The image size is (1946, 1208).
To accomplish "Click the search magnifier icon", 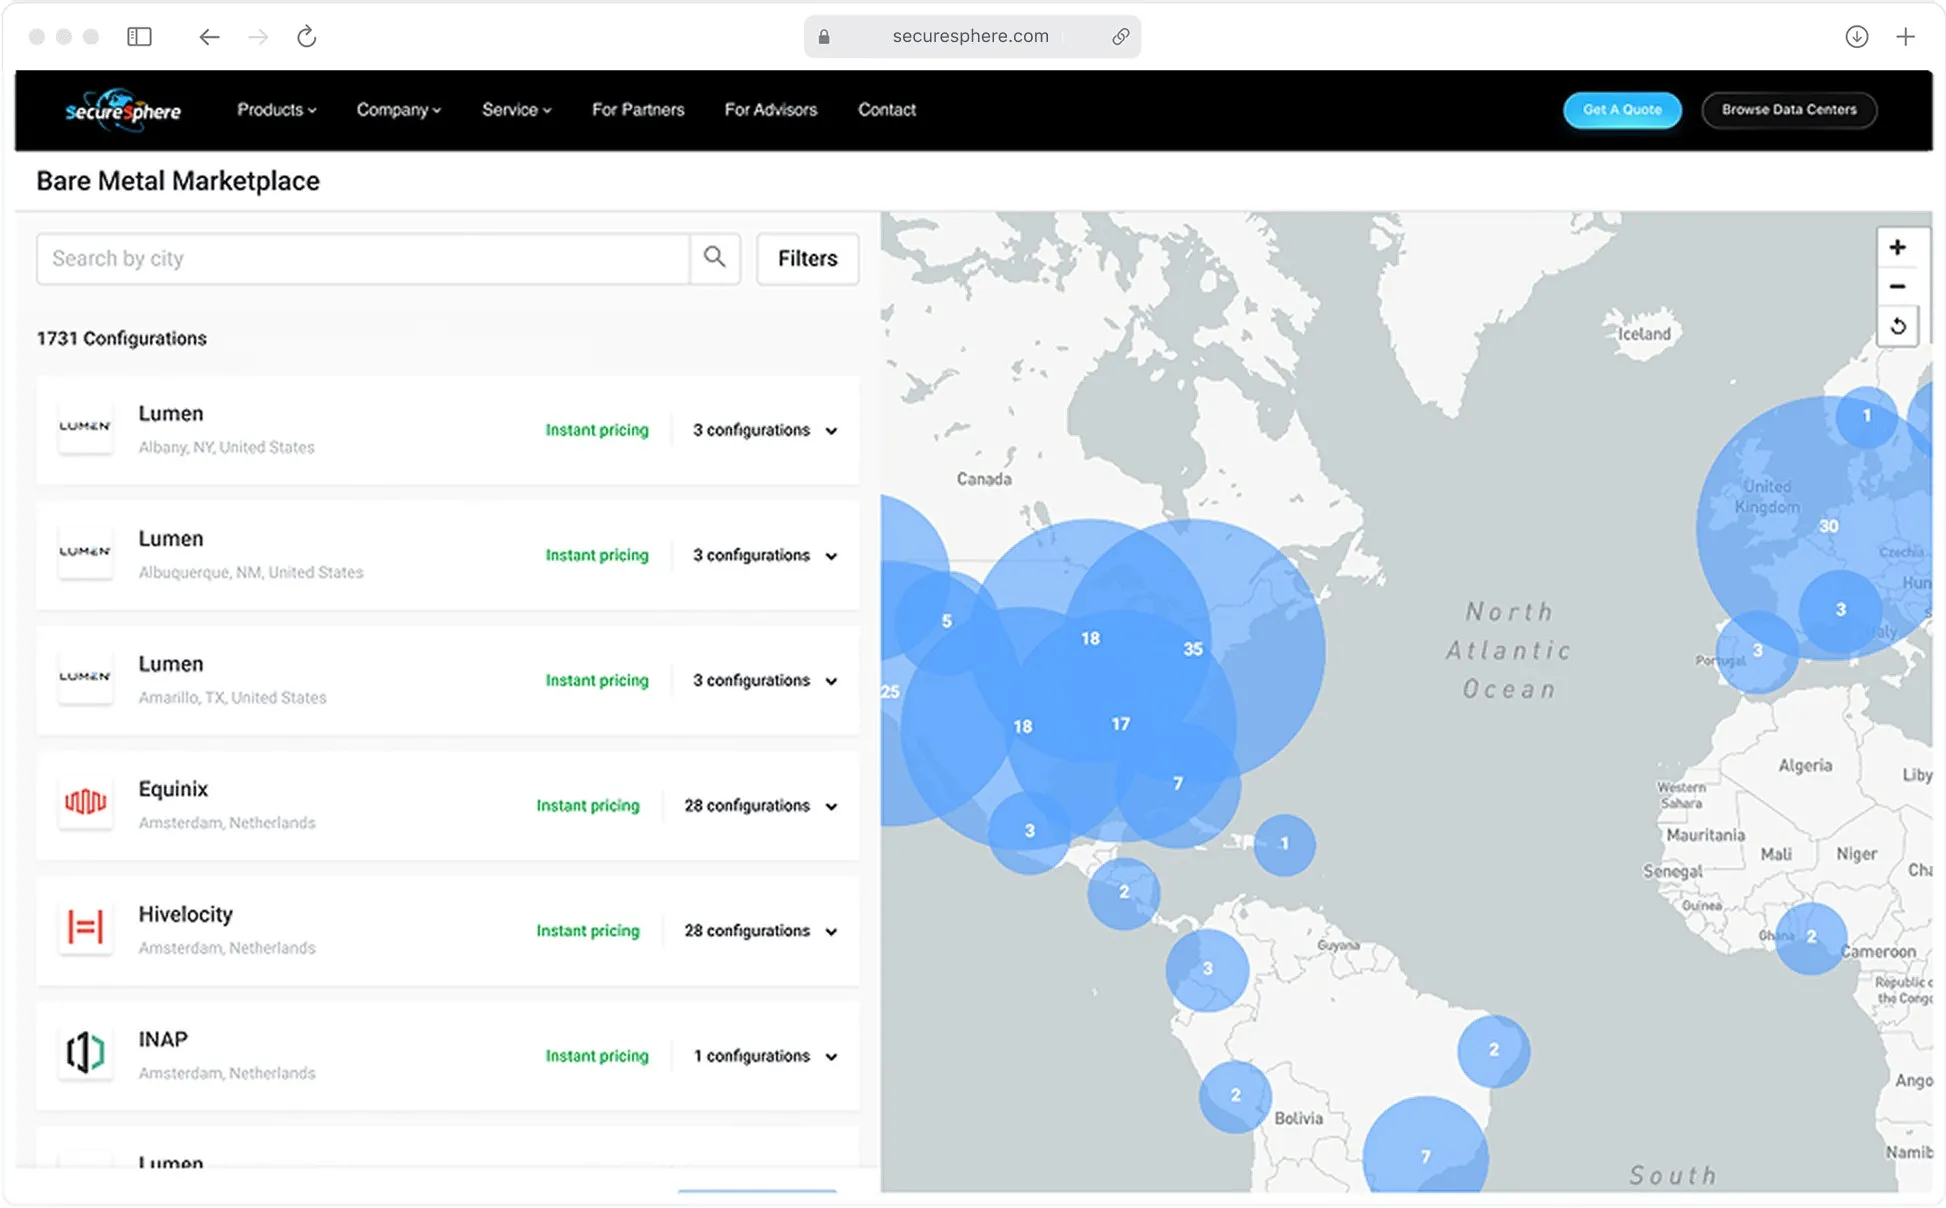I will (714, 258).
